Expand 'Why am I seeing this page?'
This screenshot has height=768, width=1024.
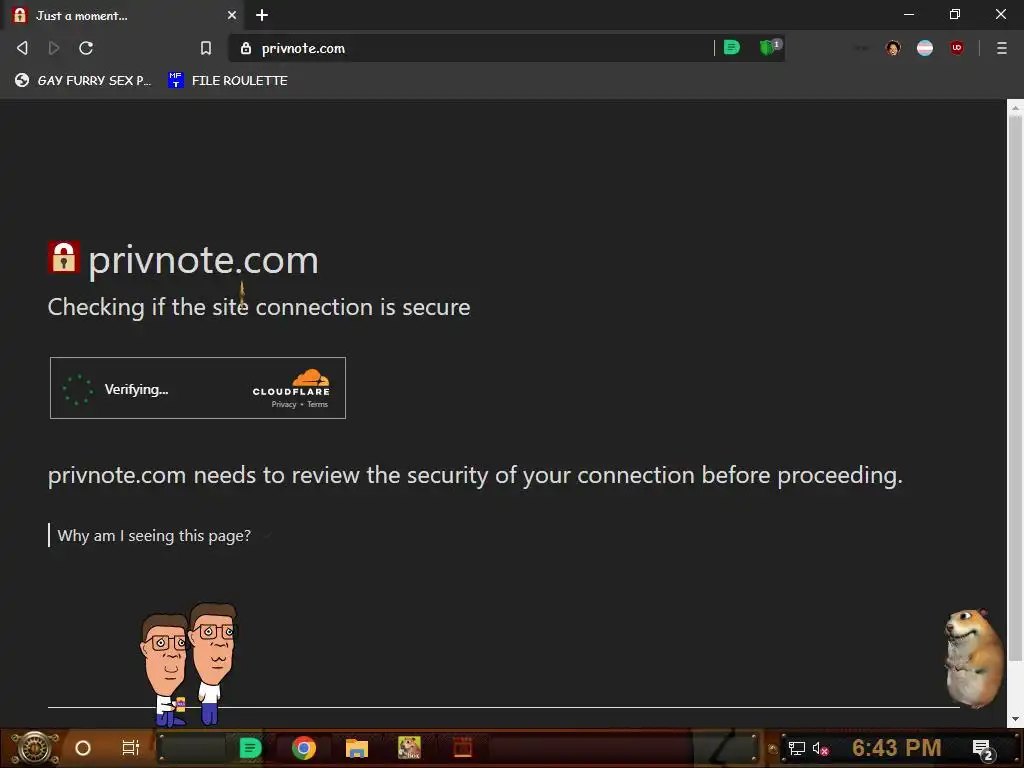[x=154, y=536]
